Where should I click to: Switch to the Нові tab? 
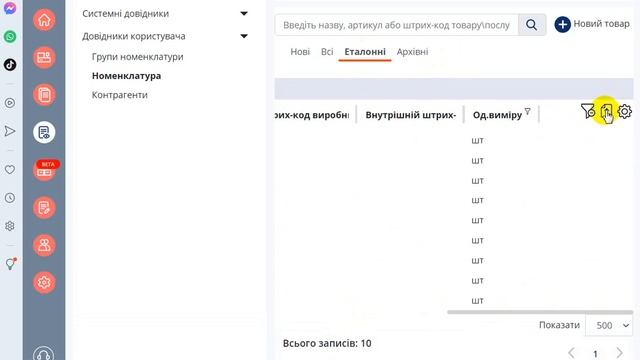pyautogui.click(x=300, y=52)
